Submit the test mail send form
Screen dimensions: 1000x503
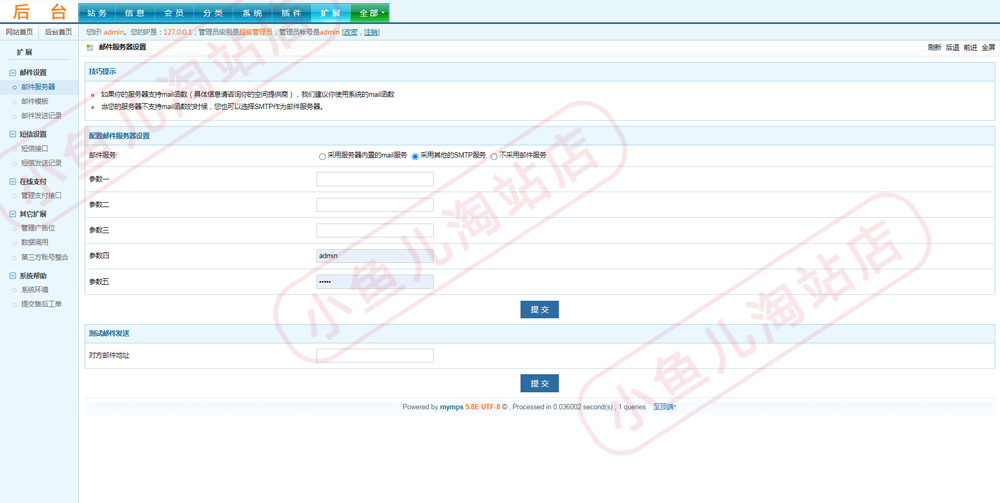[x=540, y=383]
